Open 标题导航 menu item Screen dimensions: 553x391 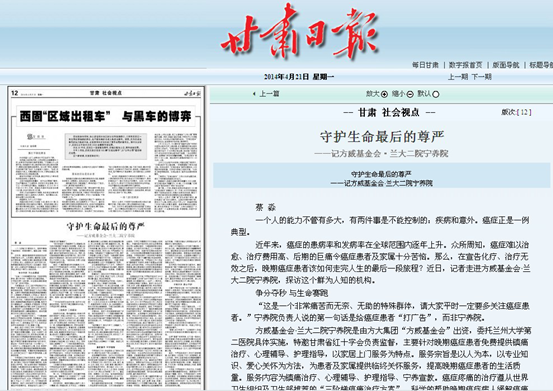[x=541, y=65]
